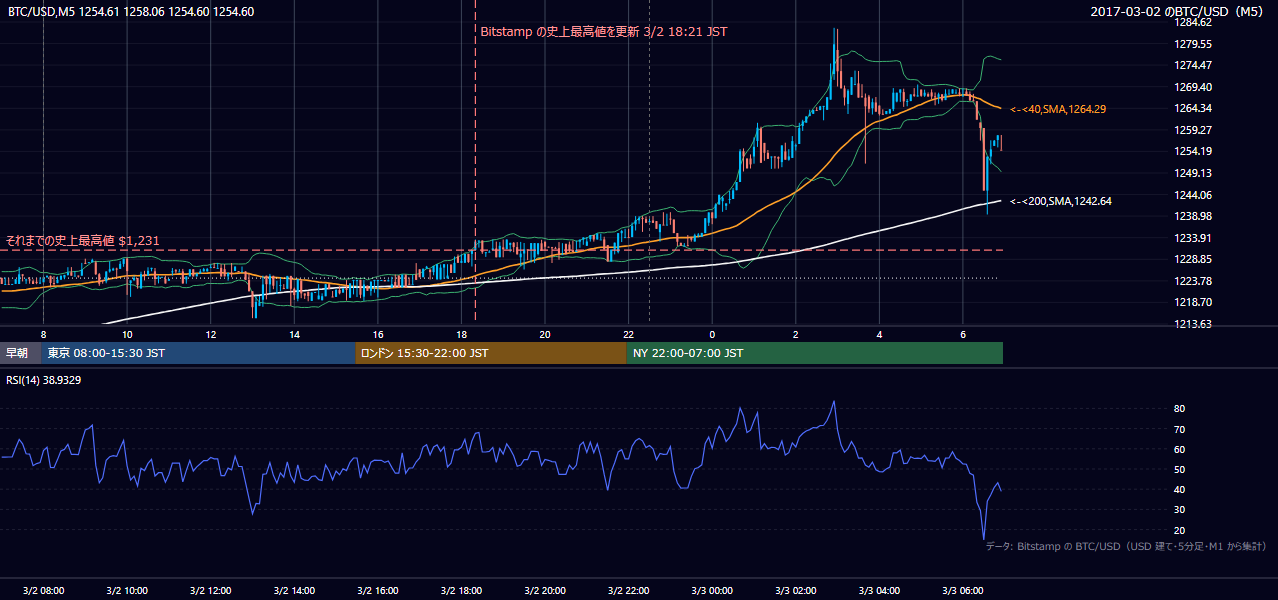Click the hour 18 tick on price chart
The image size is (1278, 600).
tap(462, 334)
